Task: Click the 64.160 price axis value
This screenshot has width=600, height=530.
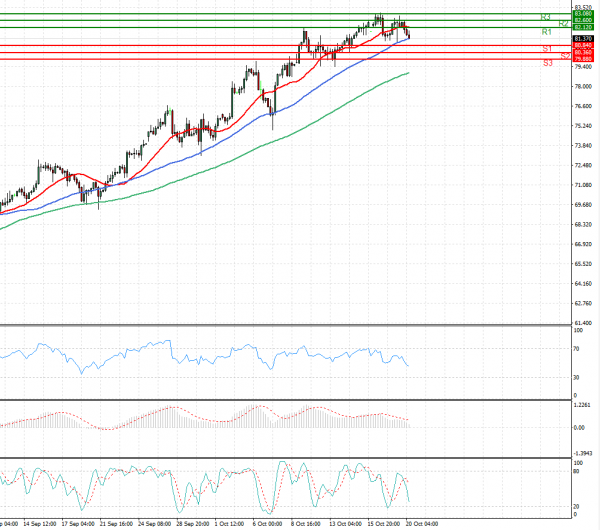Action: pos(583,284)
